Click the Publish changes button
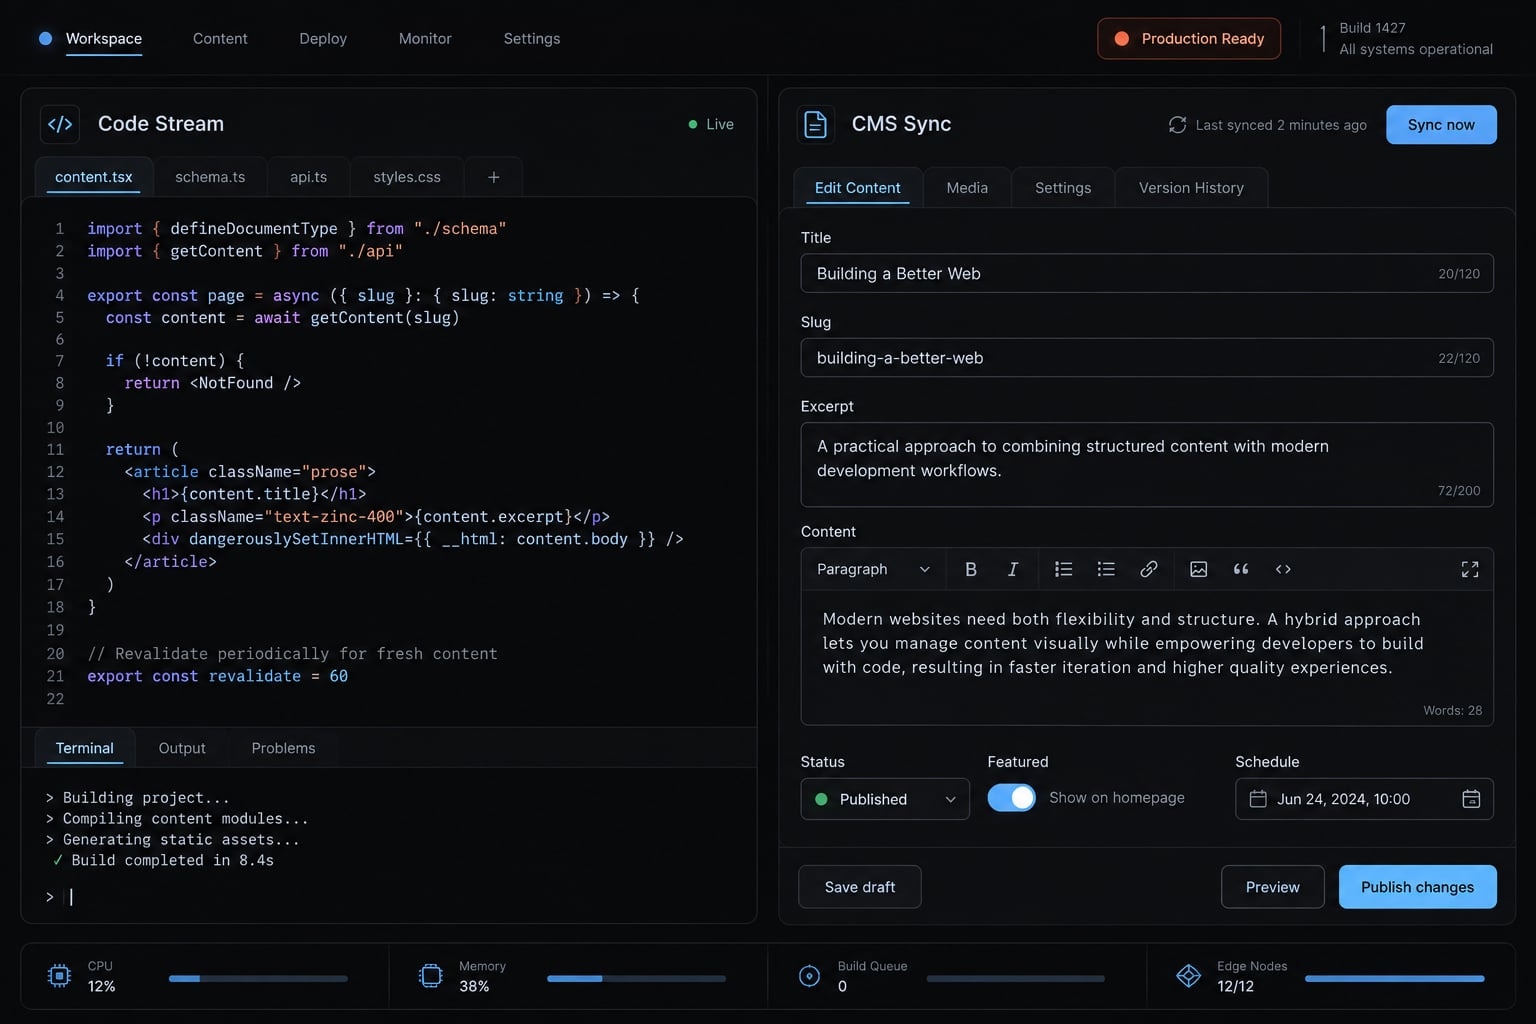 click(1418, 887)
